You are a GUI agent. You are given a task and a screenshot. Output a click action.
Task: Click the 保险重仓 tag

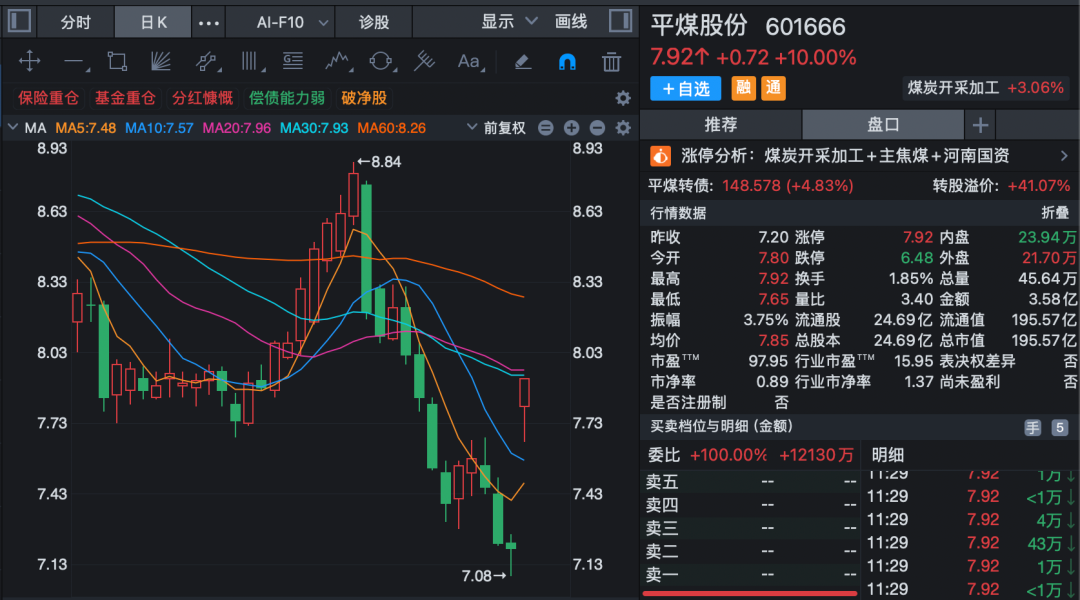48,98
